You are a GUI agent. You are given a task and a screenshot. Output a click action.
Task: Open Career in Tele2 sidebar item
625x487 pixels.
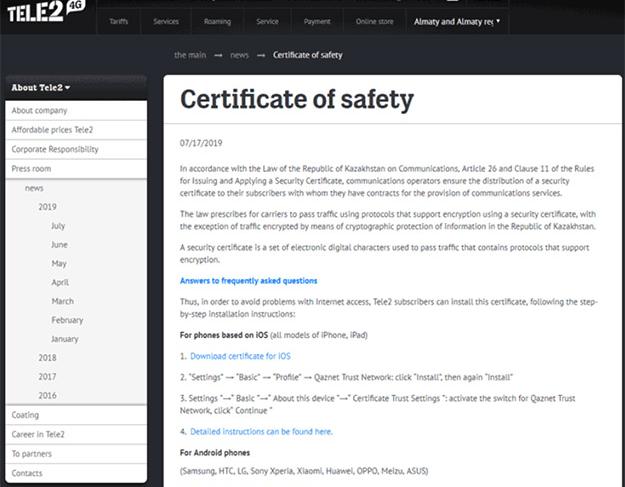(76, 435)
